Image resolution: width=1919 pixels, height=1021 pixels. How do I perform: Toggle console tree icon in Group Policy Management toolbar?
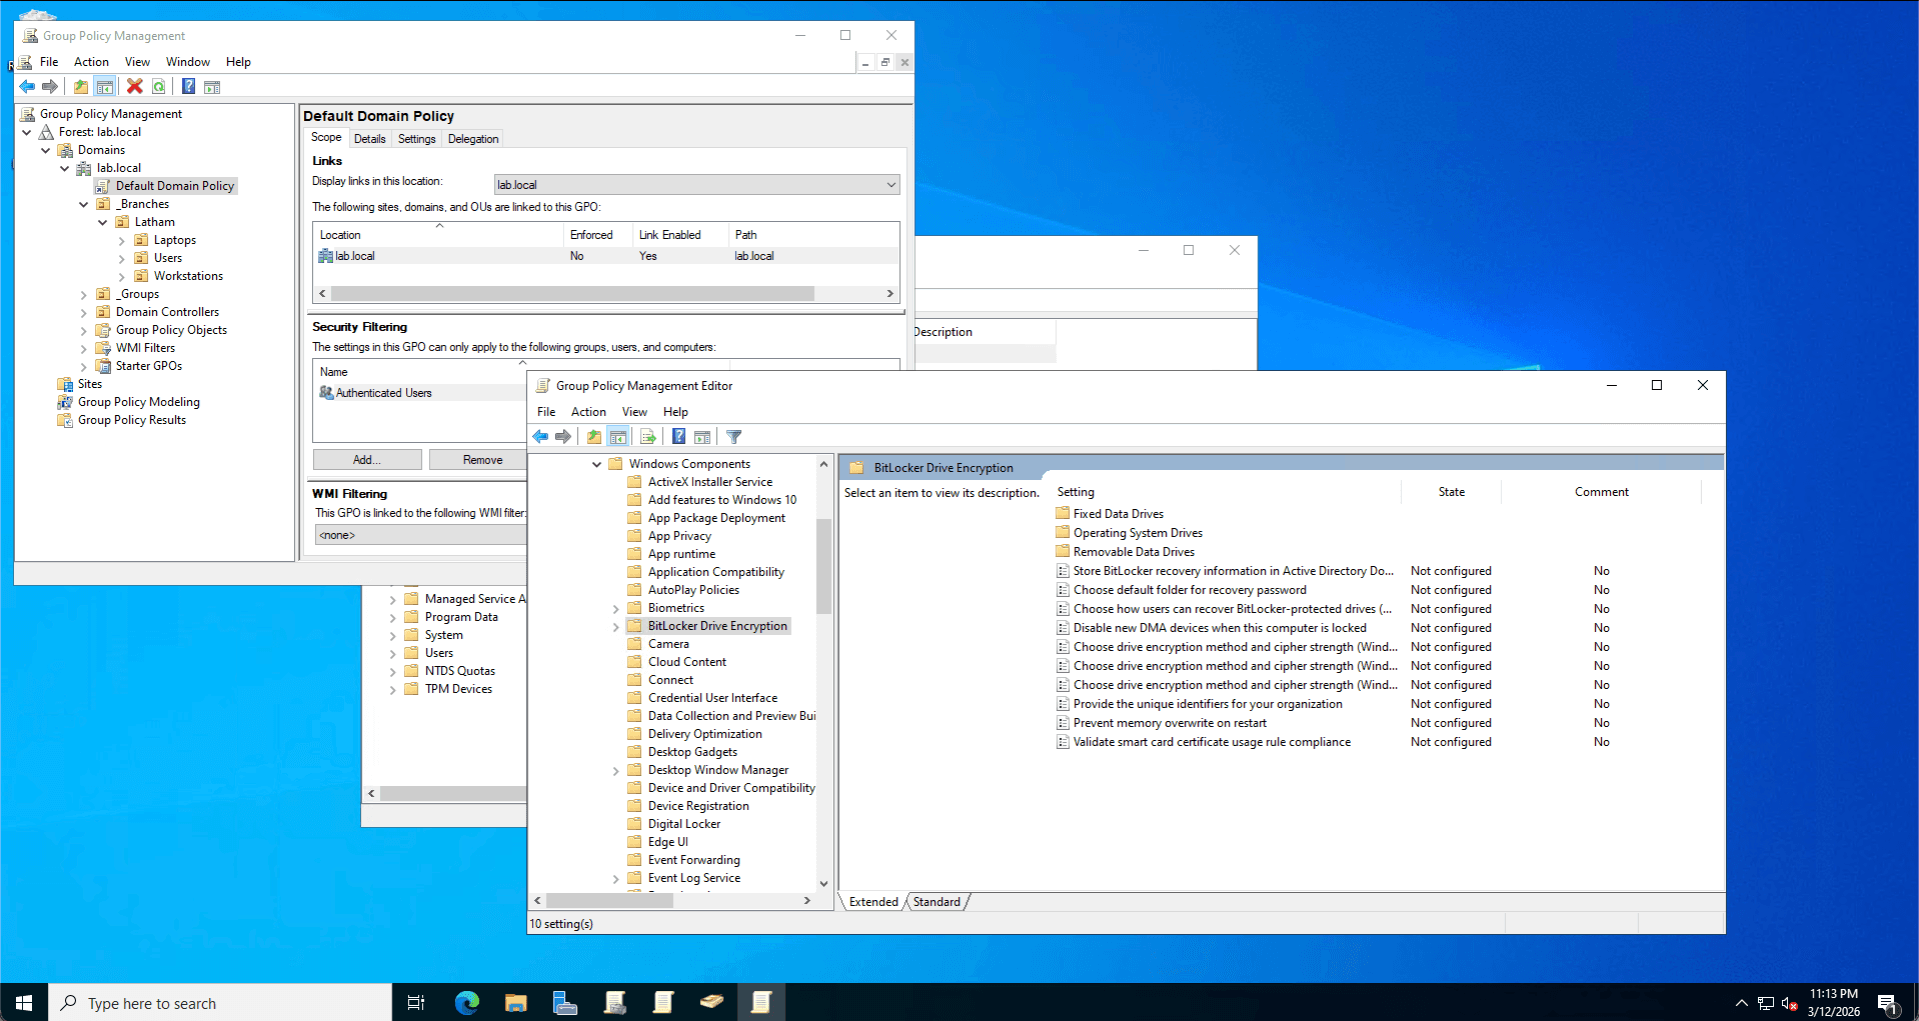(x=105, y=87)
